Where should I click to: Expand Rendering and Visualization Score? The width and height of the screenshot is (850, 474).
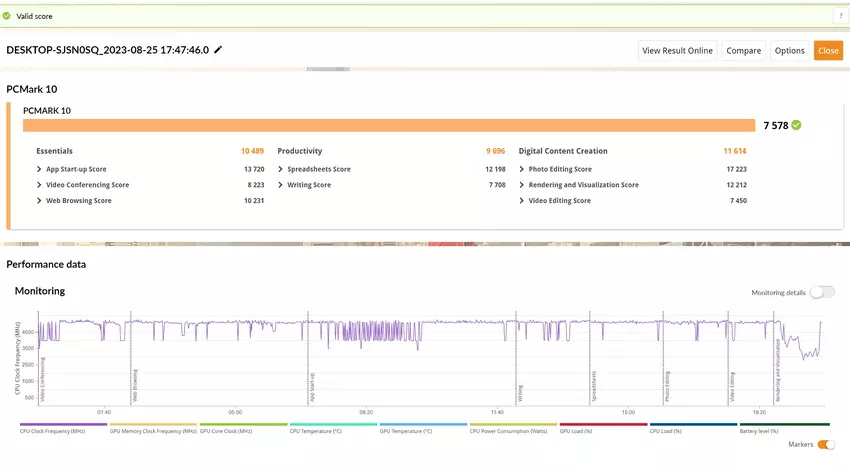pyautogui.click(x=522, y=185)
